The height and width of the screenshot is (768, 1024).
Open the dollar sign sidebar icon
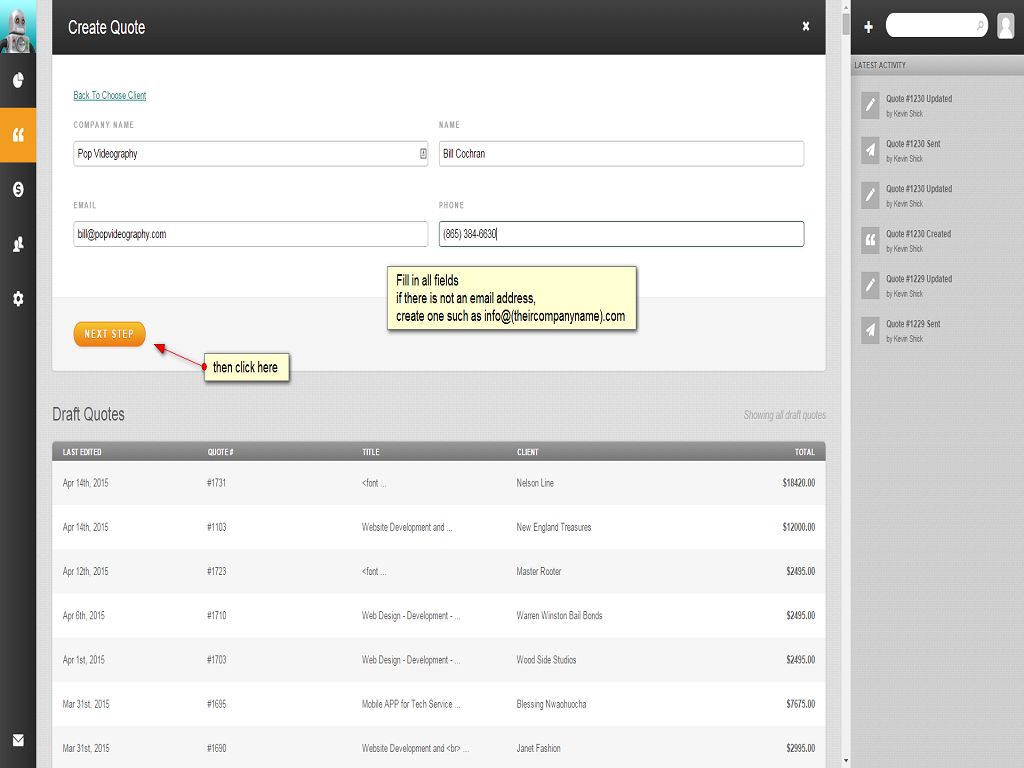pos(18,189)
